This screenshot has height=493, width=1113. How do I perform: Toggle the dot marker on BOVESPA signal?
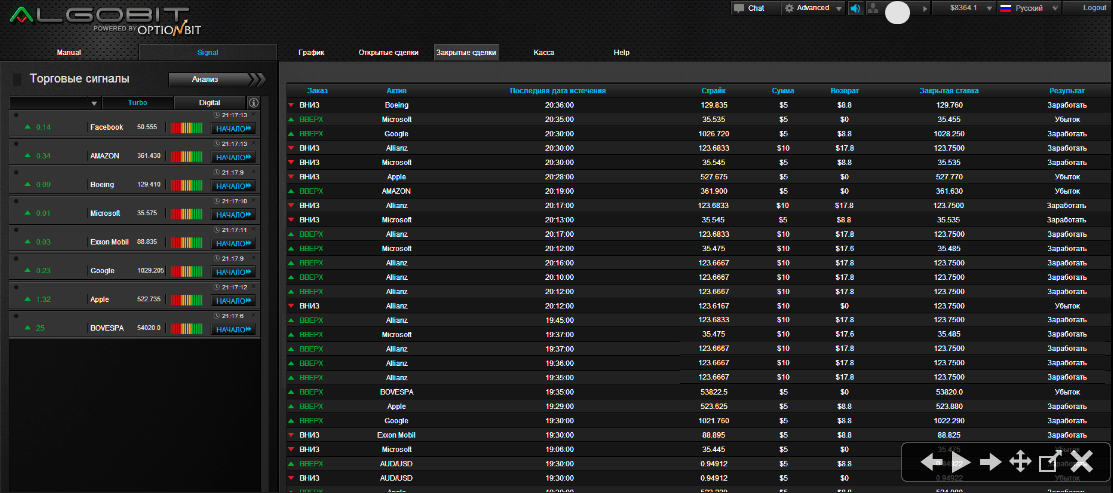[x=16, y=316]
